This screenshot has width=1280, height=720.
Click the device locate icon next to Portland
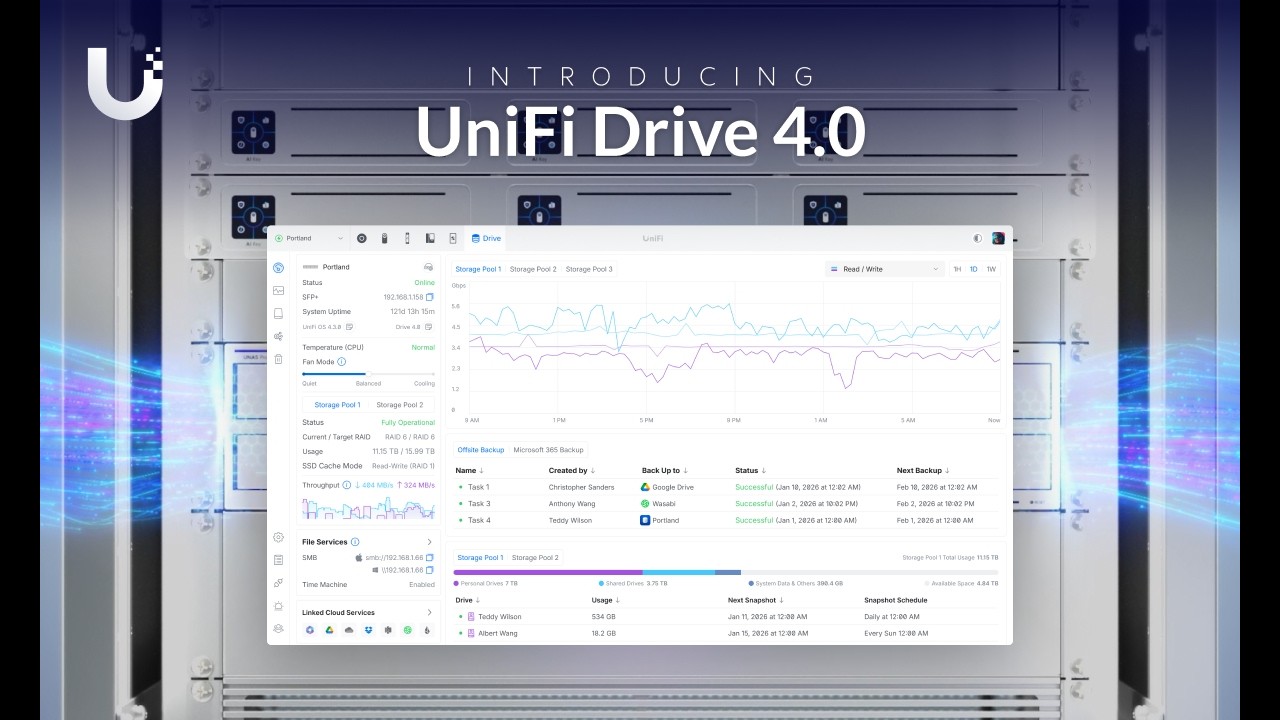click(x=429, y=267)
